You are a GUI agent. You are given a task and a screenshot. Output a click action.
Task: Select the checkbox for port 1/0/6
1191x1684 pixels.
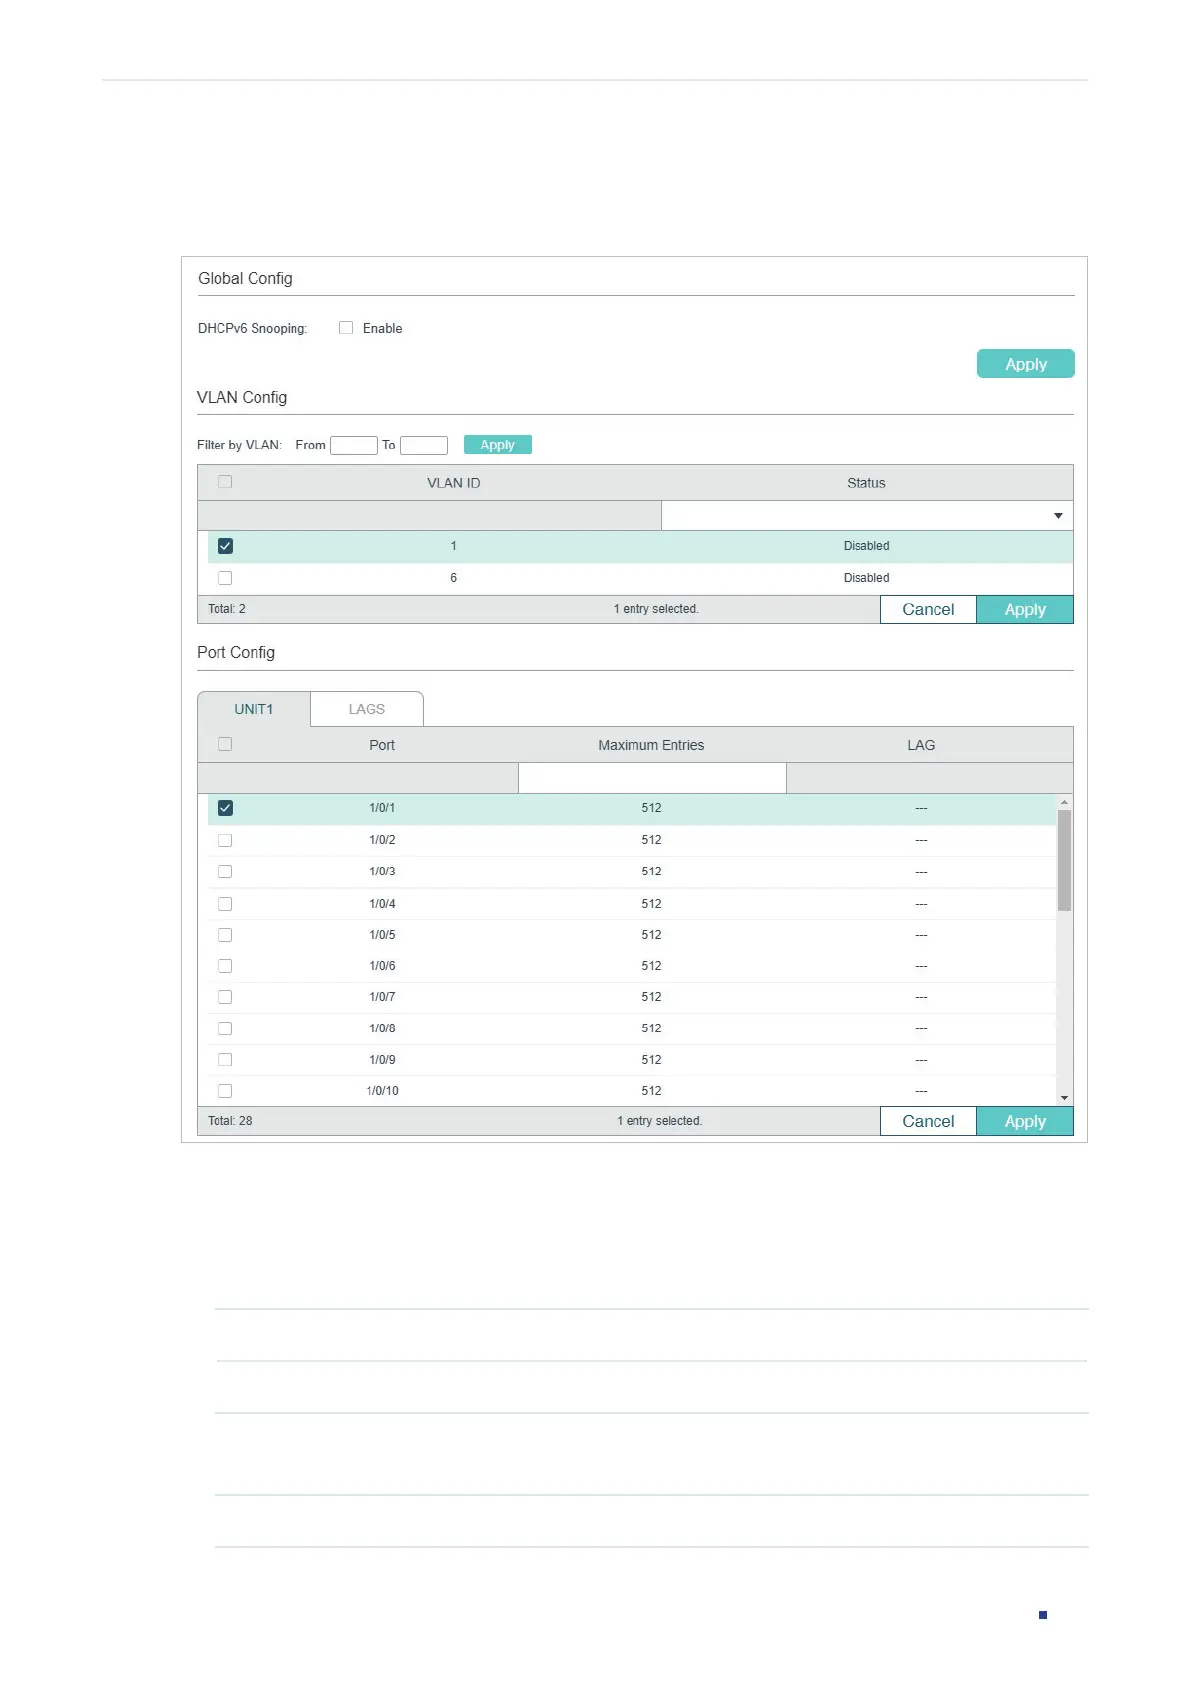(x=225, y=966)
